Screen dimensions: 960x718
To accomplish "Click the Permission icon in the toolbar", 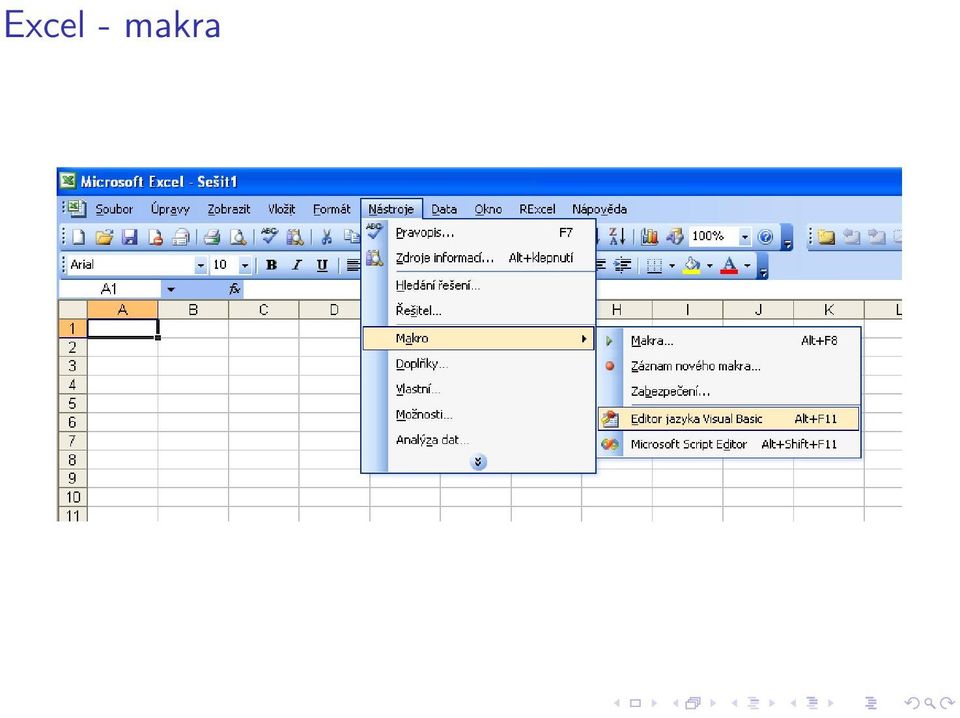I will (156, 237).
